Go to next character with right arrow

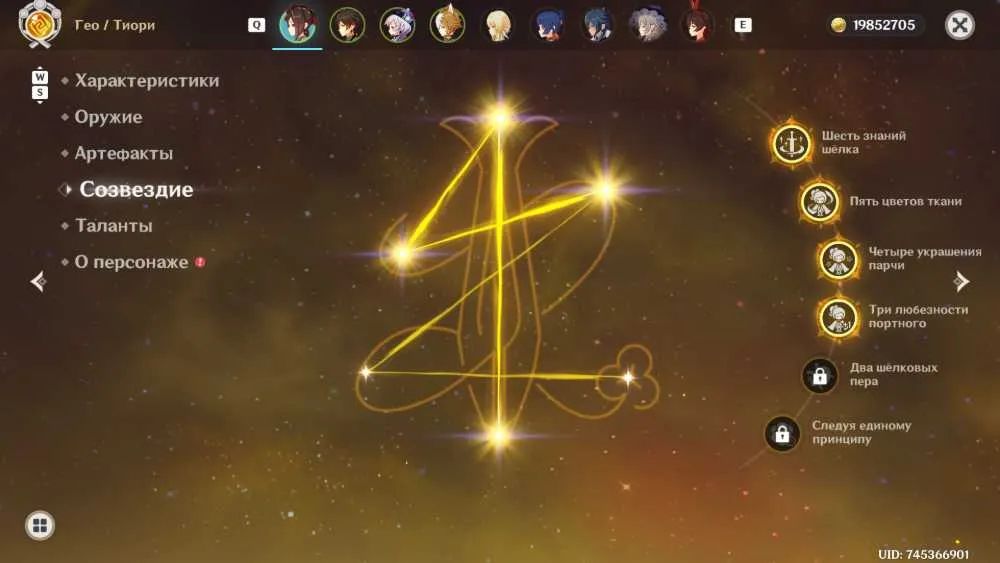point(962,281)
